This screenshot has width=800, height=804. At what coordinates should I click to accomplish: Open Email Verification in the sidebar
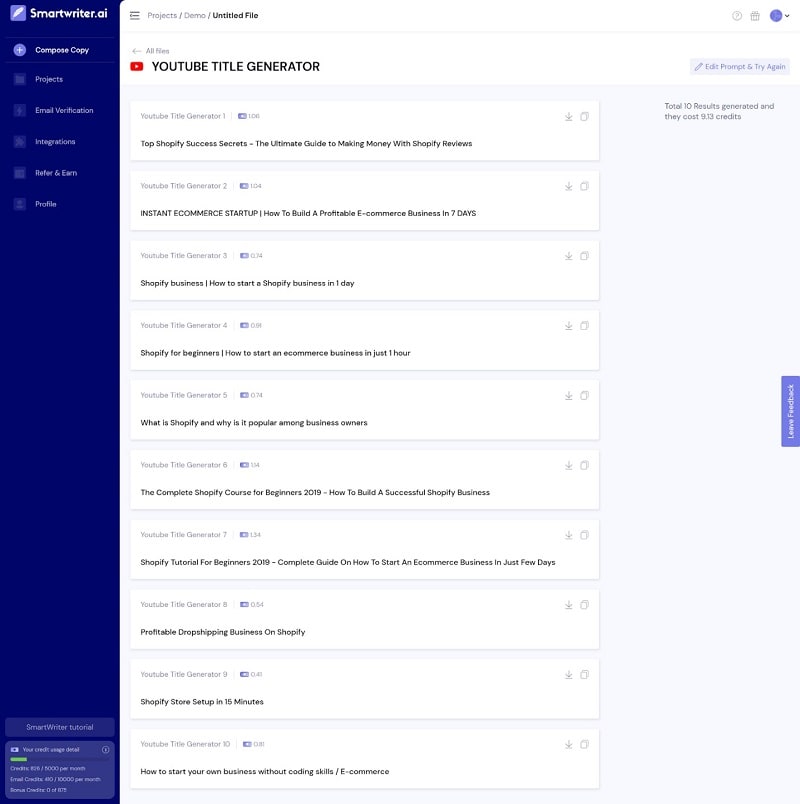[64, 110]
